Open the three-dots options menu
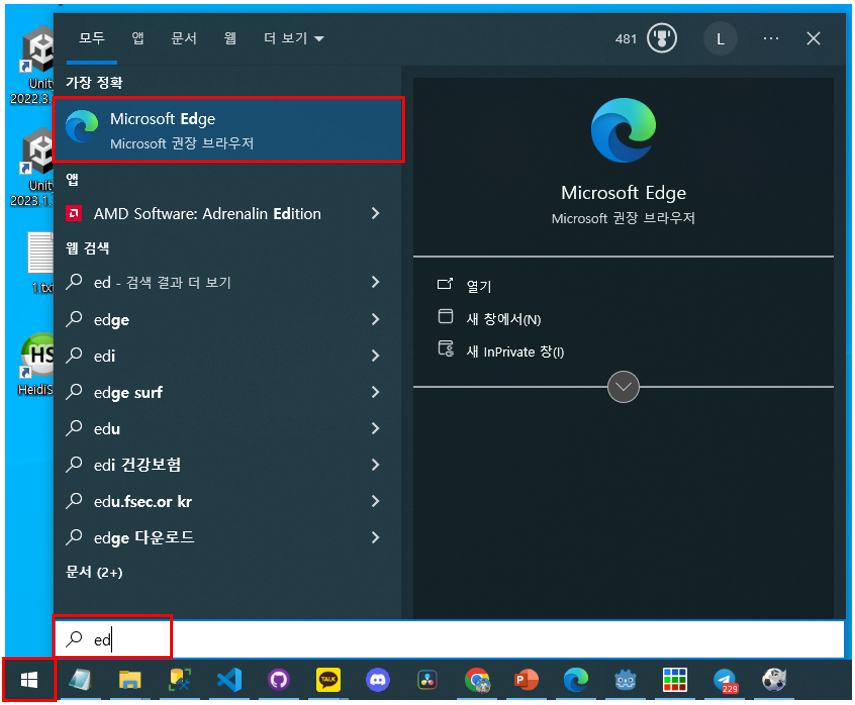The image size is (855, 705). click(x=770, y=39)
